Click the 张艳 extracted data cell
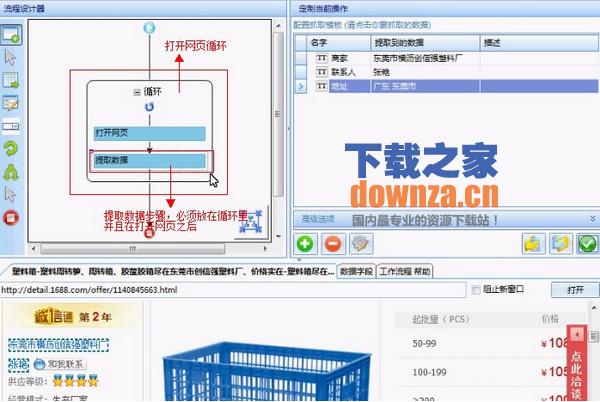 [425, 72]
